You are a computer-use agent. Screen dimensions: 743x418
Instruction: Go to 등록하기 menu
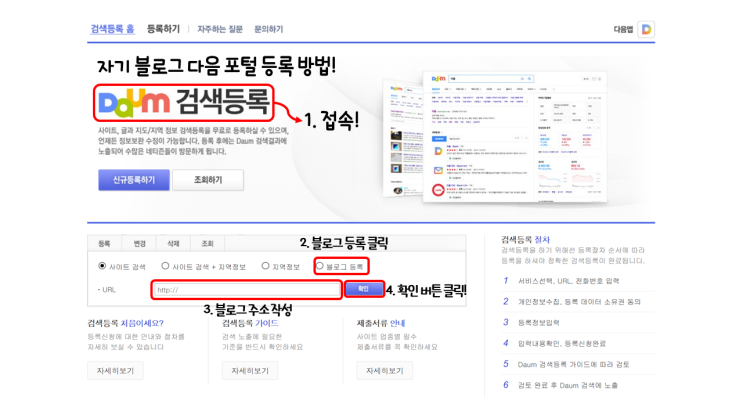tap(163, 29)
